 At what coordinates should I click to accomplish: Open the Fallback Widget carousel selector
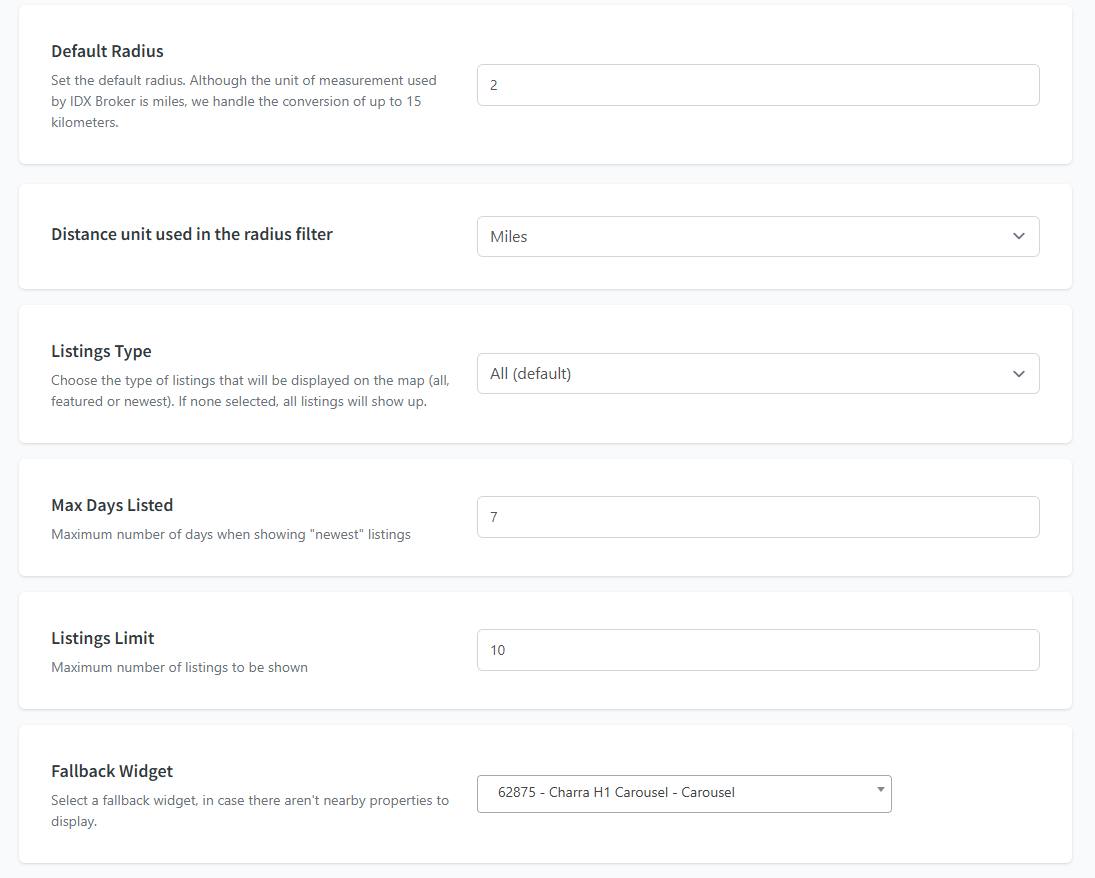tap(670, 793)
